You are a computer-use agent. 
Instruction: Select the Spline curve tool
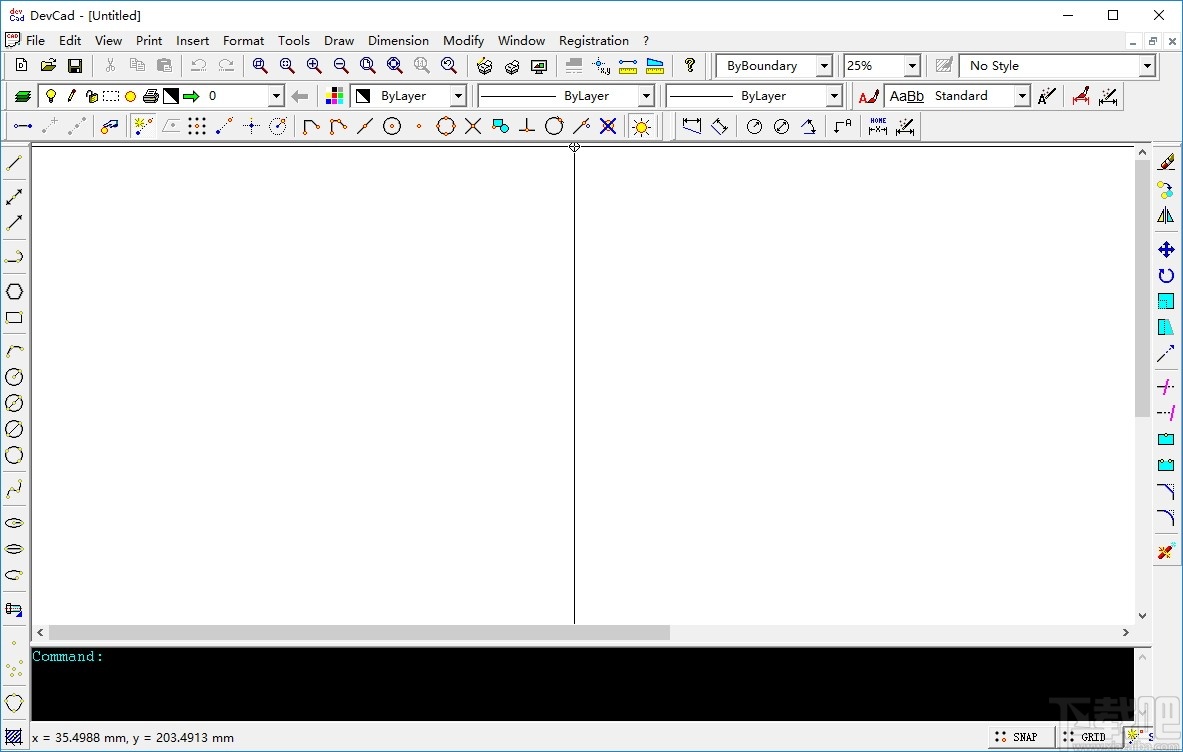(x=14, y=489)
